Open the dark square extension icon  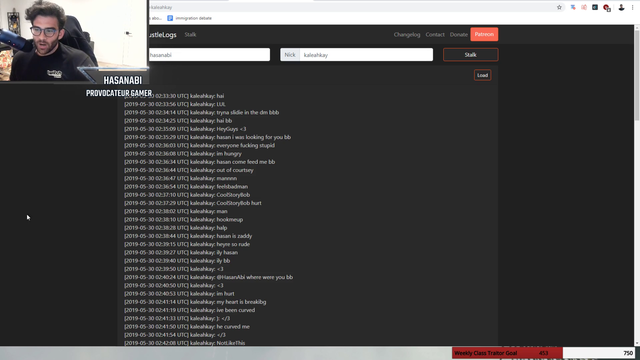pyautogui.click(x=595, y=7)
